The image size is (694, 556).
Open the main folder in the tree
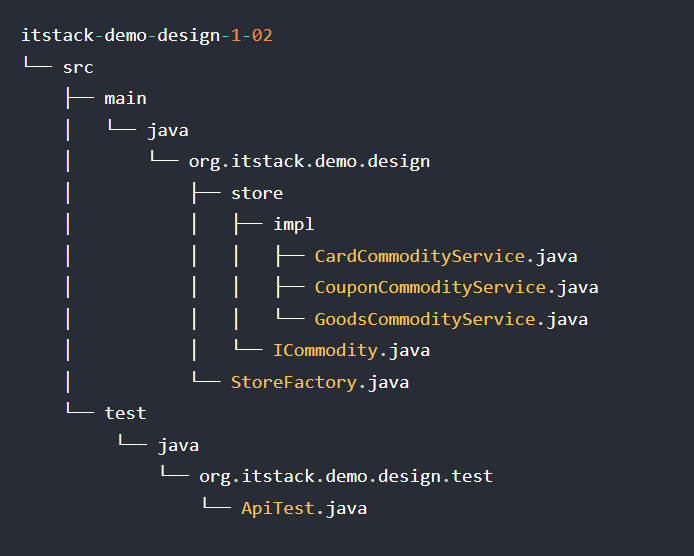point(125,98)
